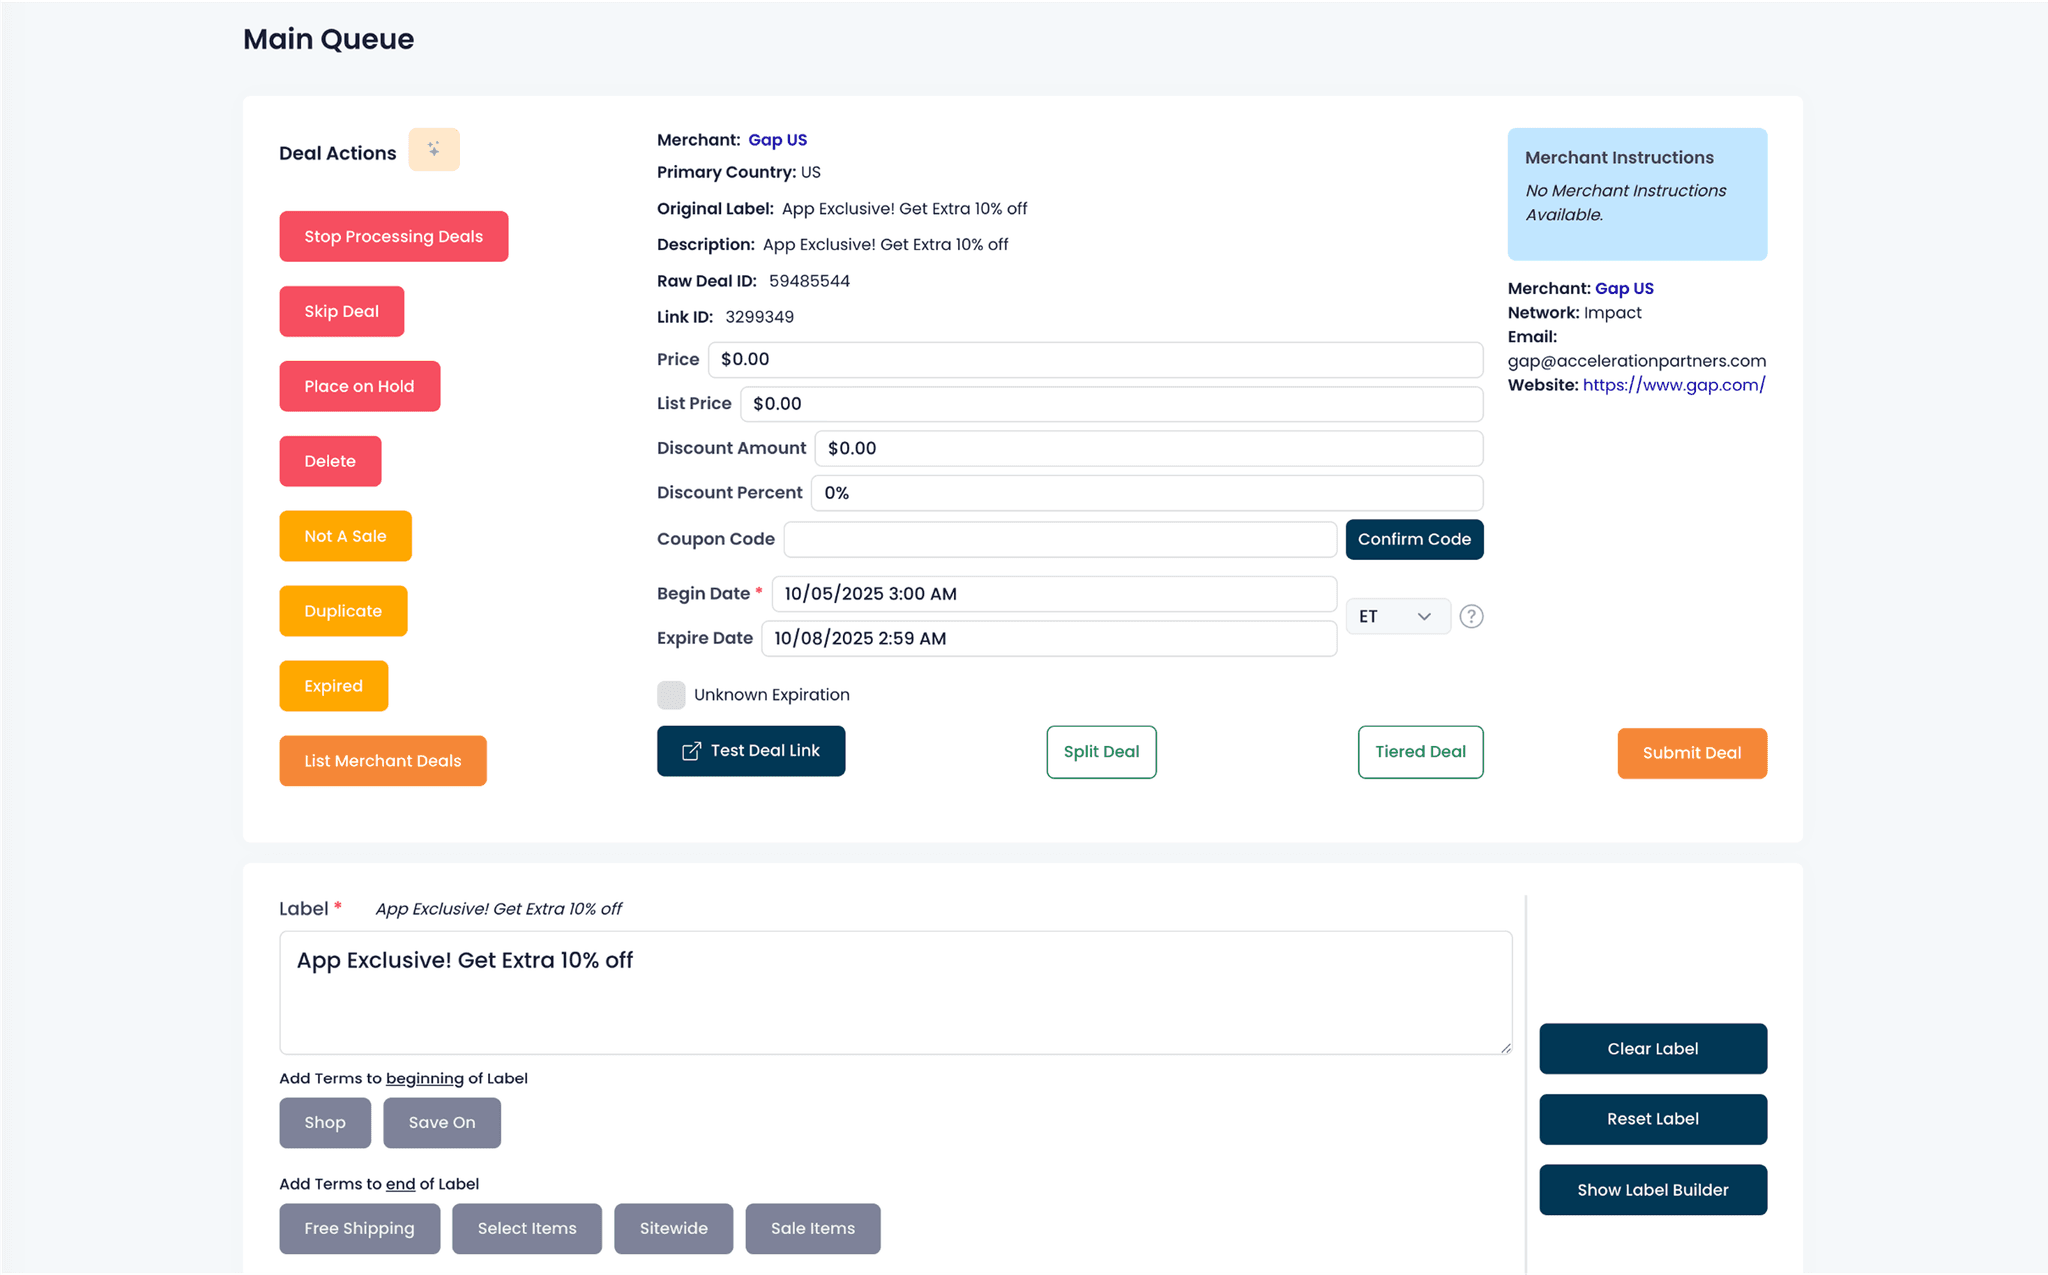
Task: Click the help question mark icon
Action: point(1471,616)
